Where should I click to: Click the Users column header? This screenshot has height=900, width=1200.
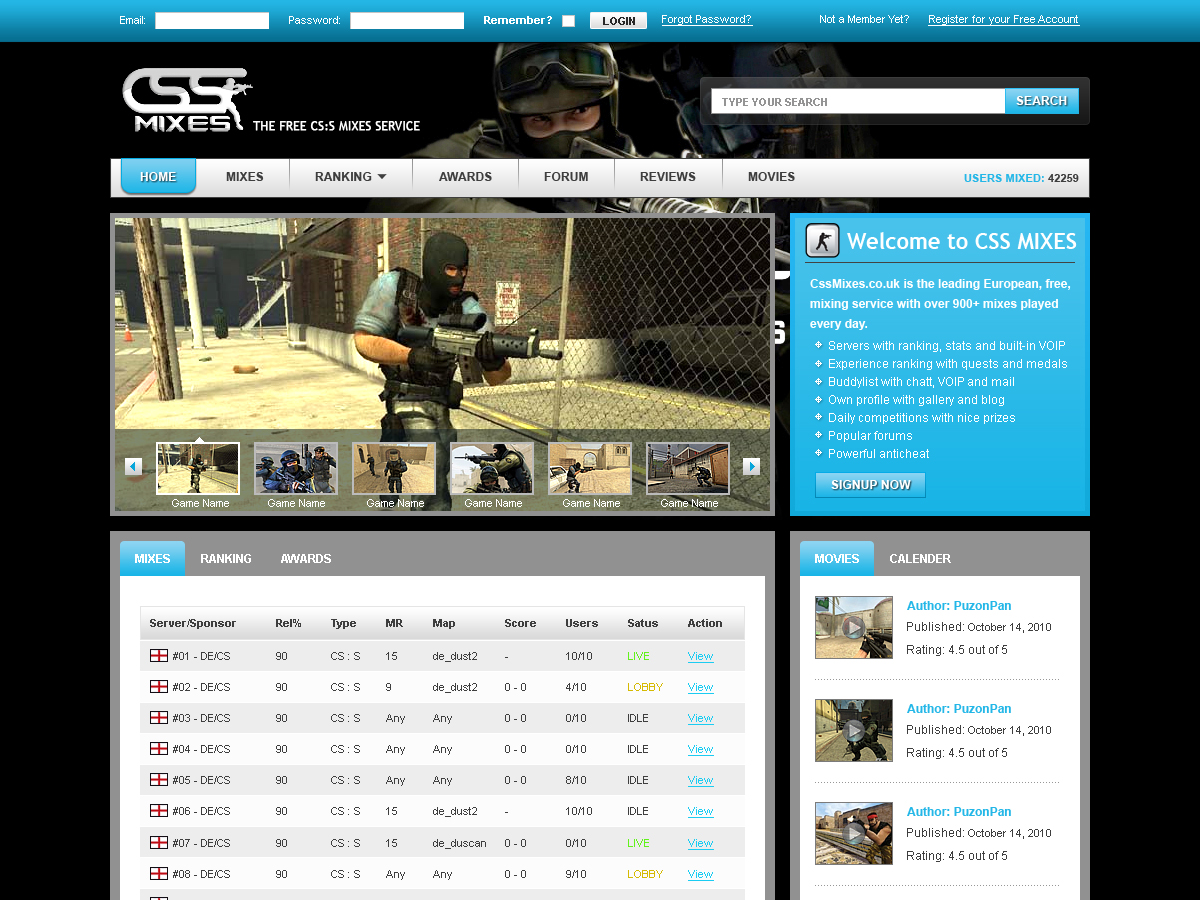click(x=582, y=623)
